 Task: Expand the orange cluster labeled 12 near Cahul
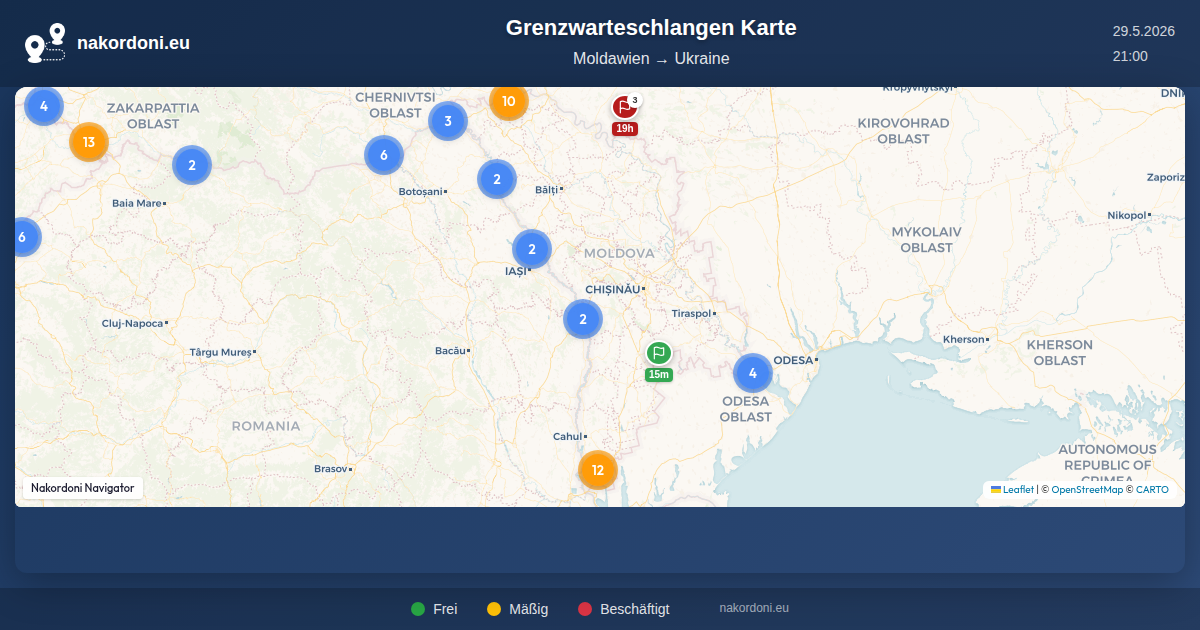click(598, 470)
